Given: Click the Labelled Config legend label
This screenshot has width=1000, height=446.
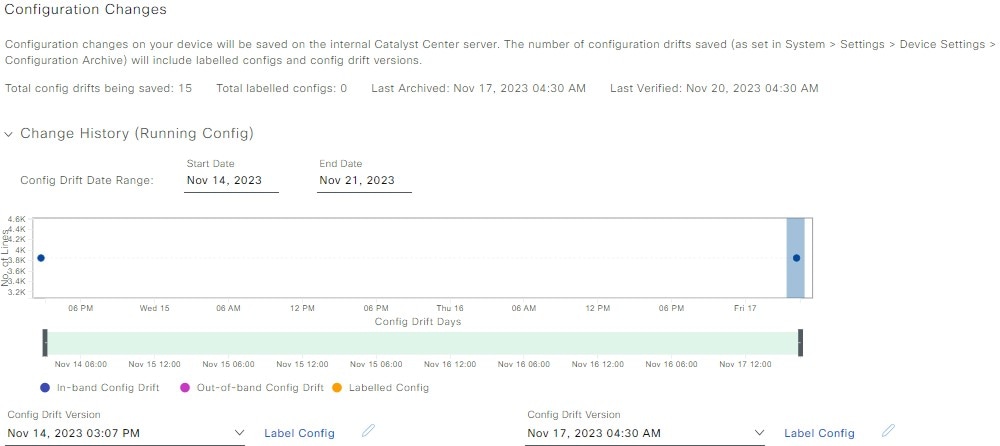Looking at the screenshot, I should pyautogui.click(x=388, y=387).
